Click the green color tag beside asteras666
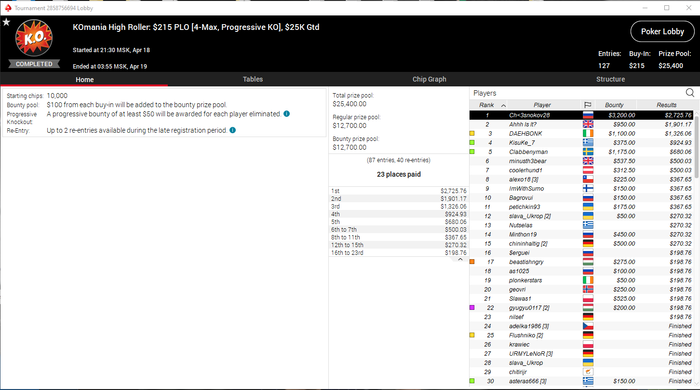 [472, 381]
